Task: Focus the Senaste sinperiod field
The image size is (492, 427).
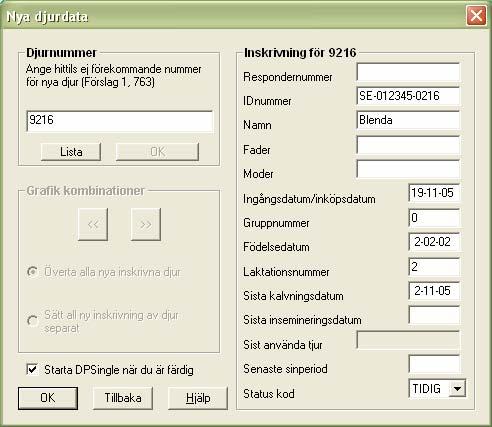Action: [434, 364]
